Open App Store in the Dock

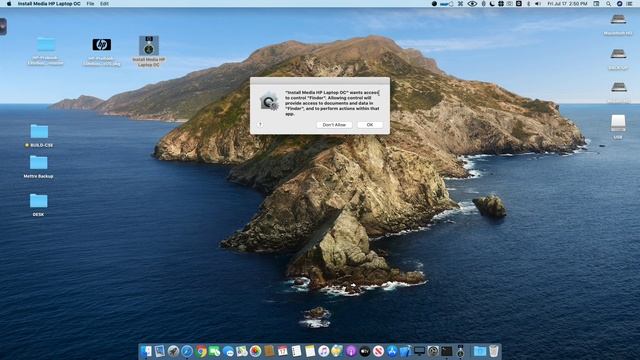[392, 351]
